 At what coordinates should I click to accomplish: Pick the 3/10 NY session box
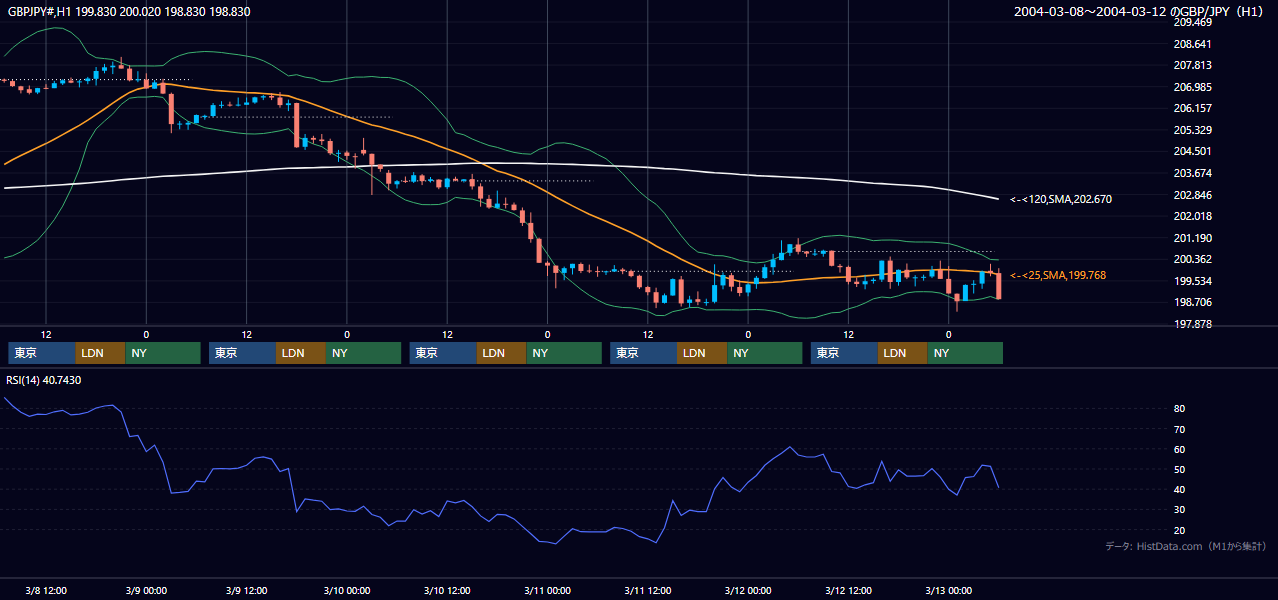pos(564,353)
